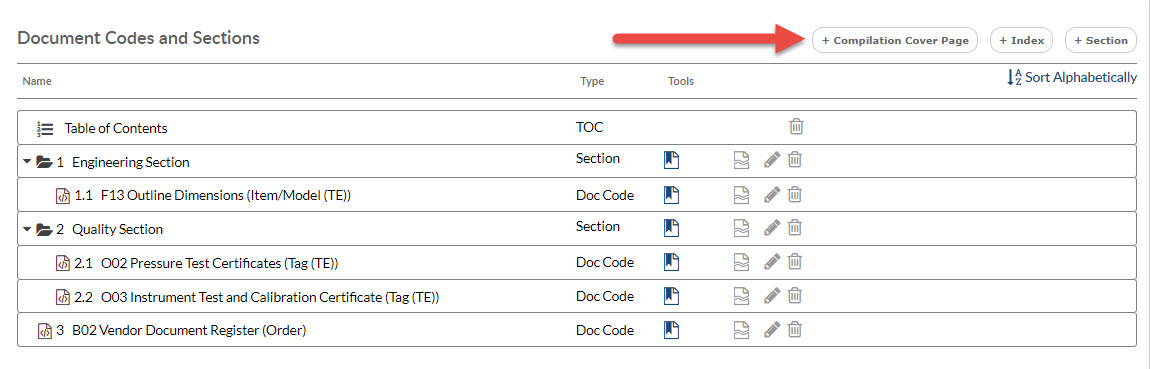The height and width of the screenshot is (369, 1150).
Task: Delete F13 Outline Dimensions doc code
Action: (x=794, y=194)
